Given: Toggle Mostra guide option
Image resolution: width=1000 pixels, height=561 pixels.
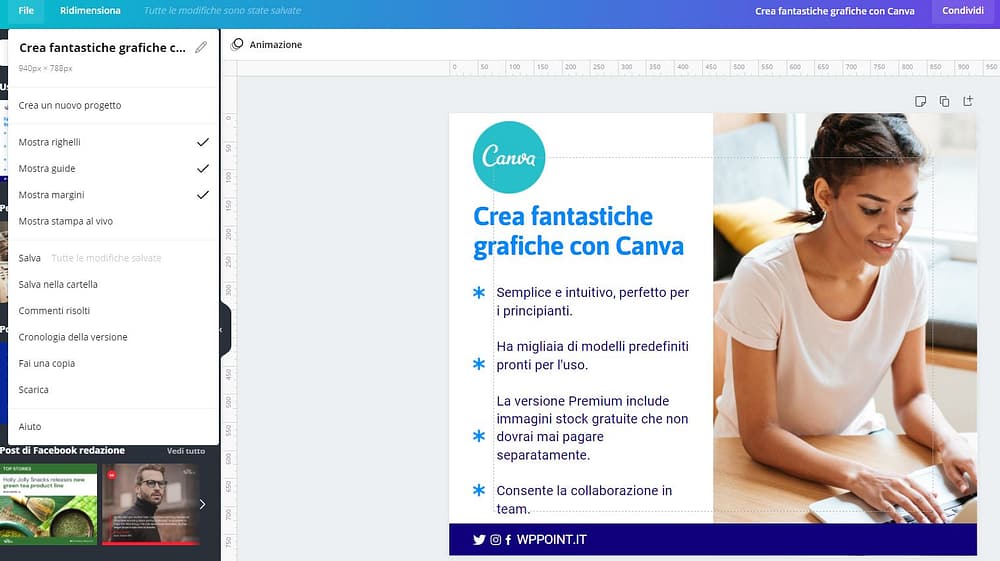Looking at the screenshot, I should tap(114, 168).
